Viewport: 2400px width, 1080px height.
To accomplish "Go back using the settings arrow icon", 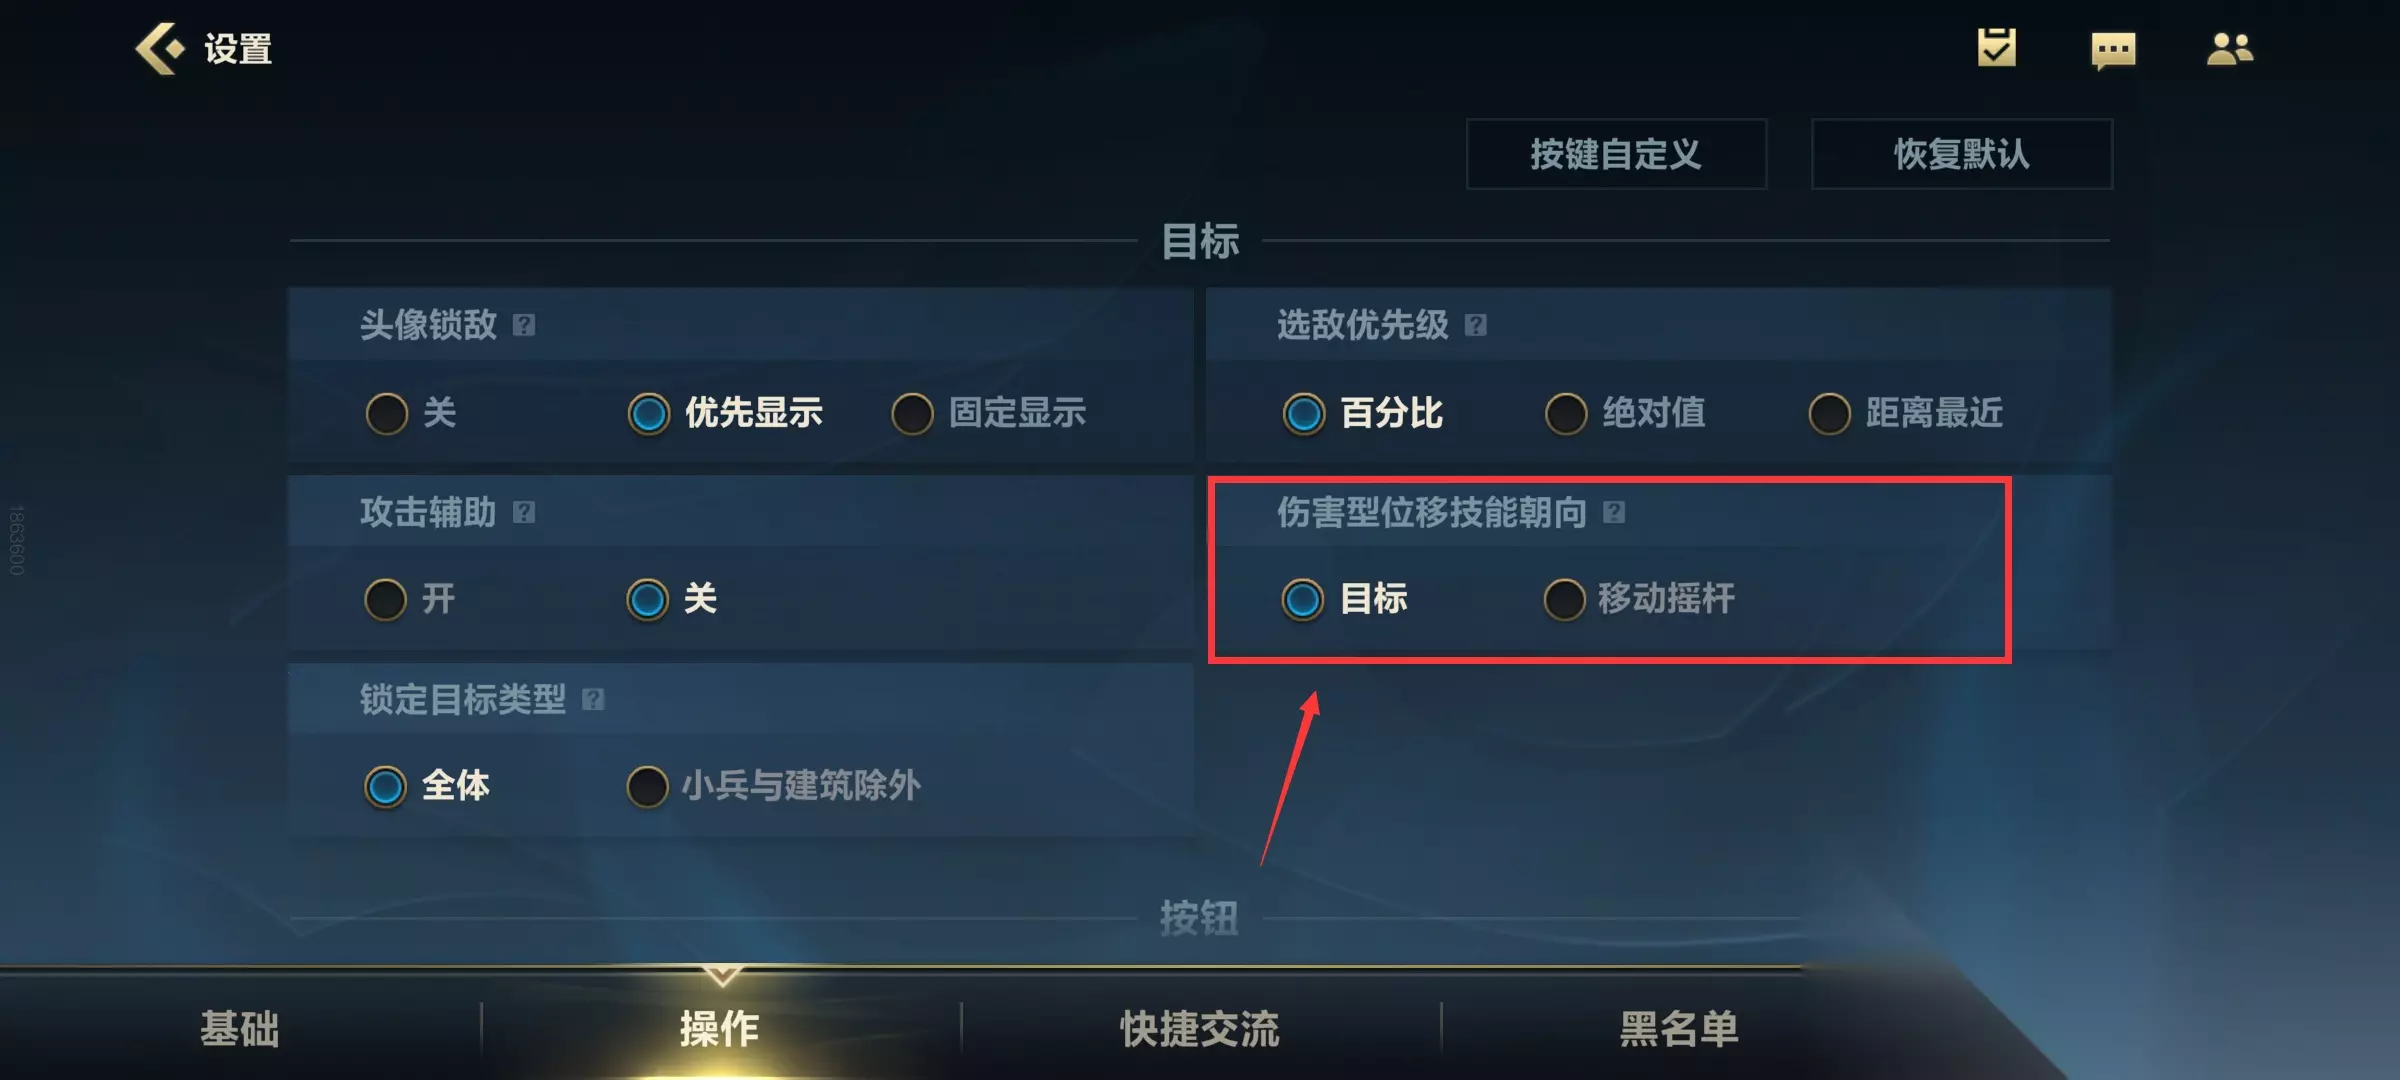I will pyautogui.click(x=160, y=48).
